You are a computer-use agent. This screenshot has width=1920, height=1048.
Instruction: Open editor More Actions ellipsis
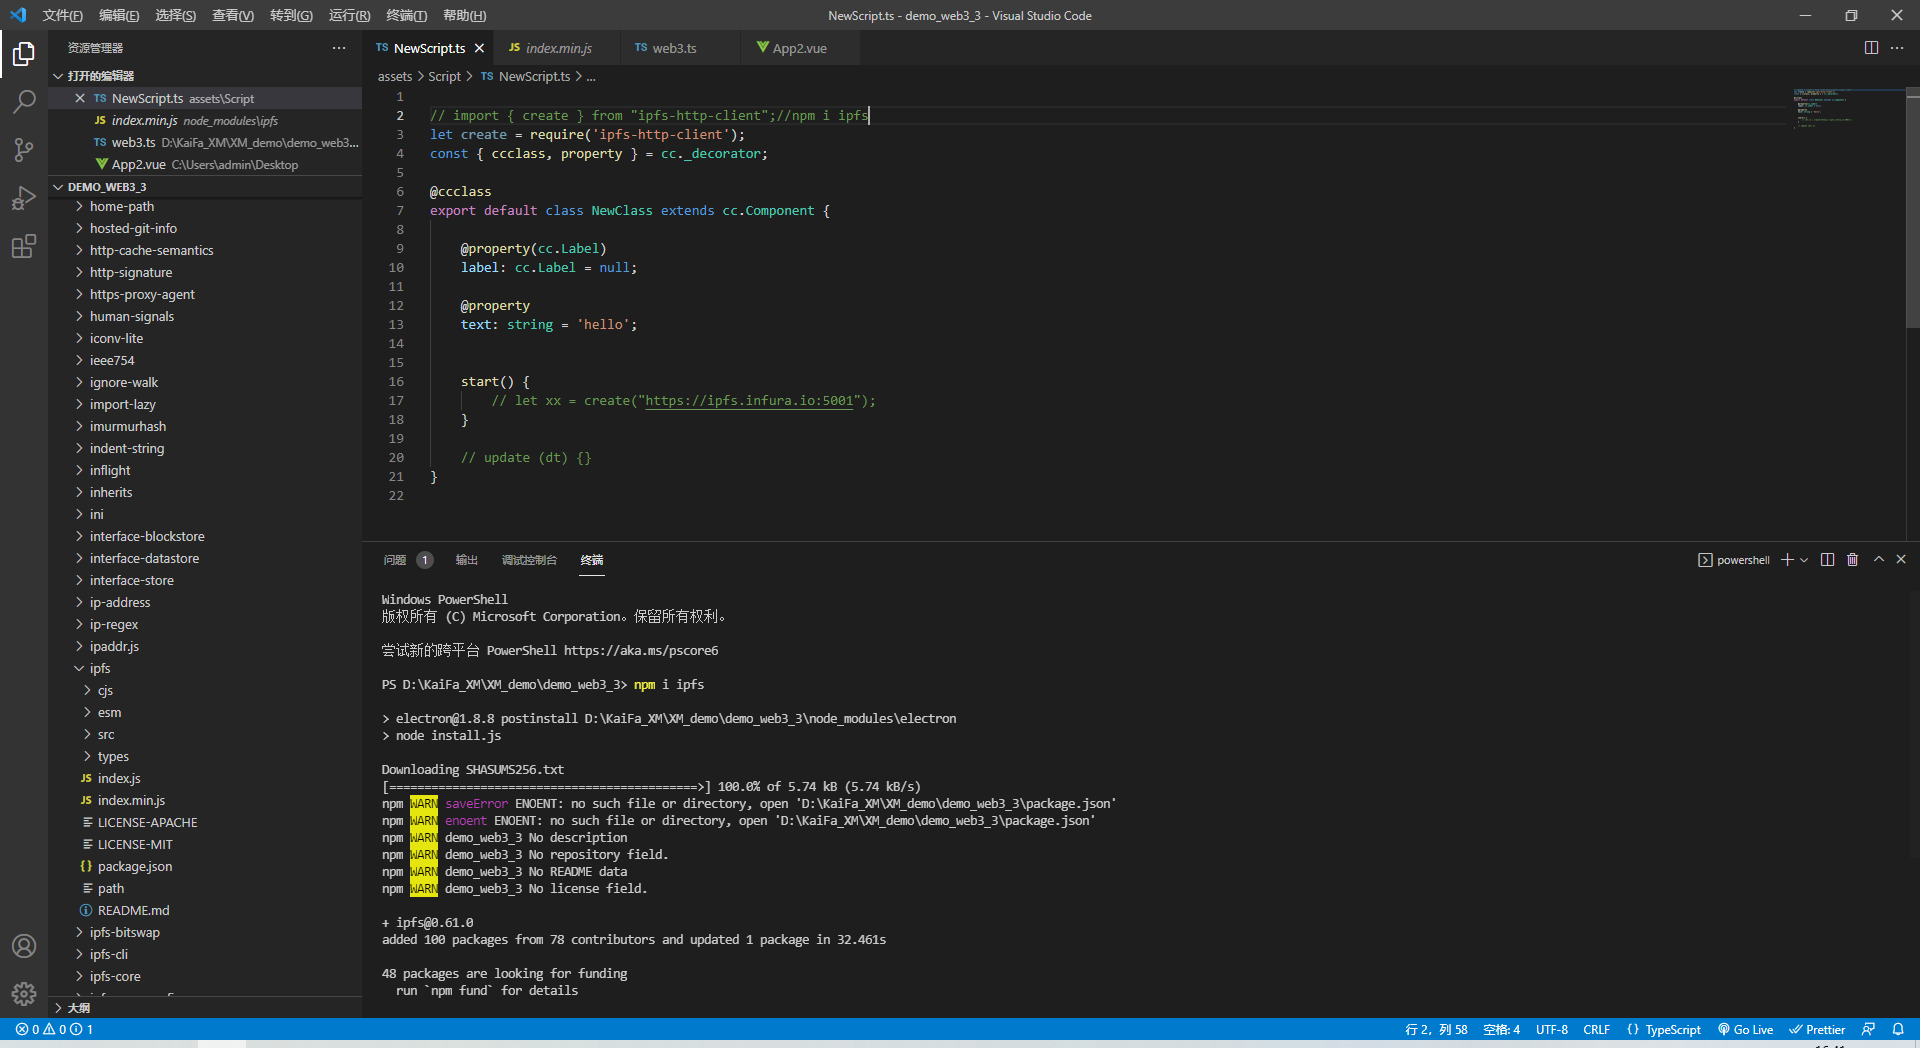(1897, 48)
